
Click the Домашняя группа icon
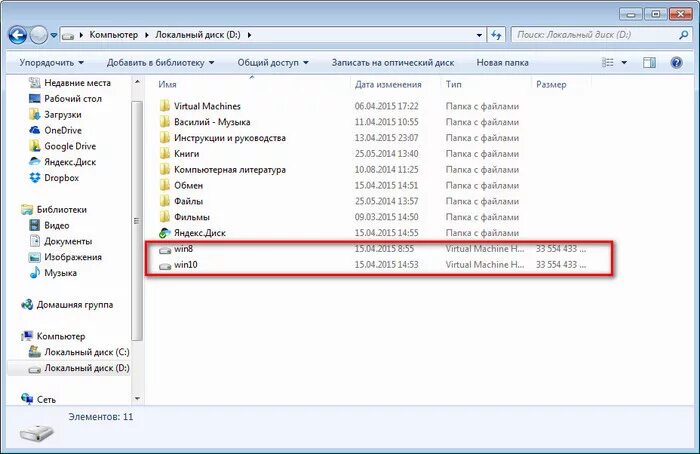click(27, 304)
